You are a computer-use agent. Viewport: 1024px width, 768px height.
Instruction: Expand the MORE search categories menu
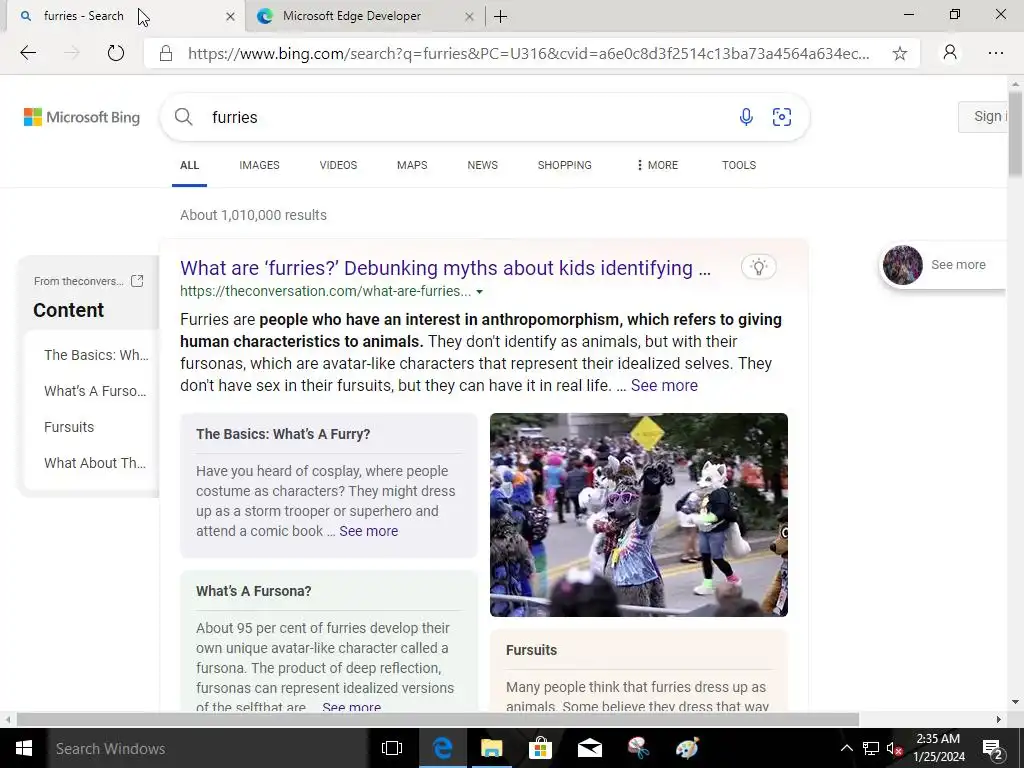point(657,165)
